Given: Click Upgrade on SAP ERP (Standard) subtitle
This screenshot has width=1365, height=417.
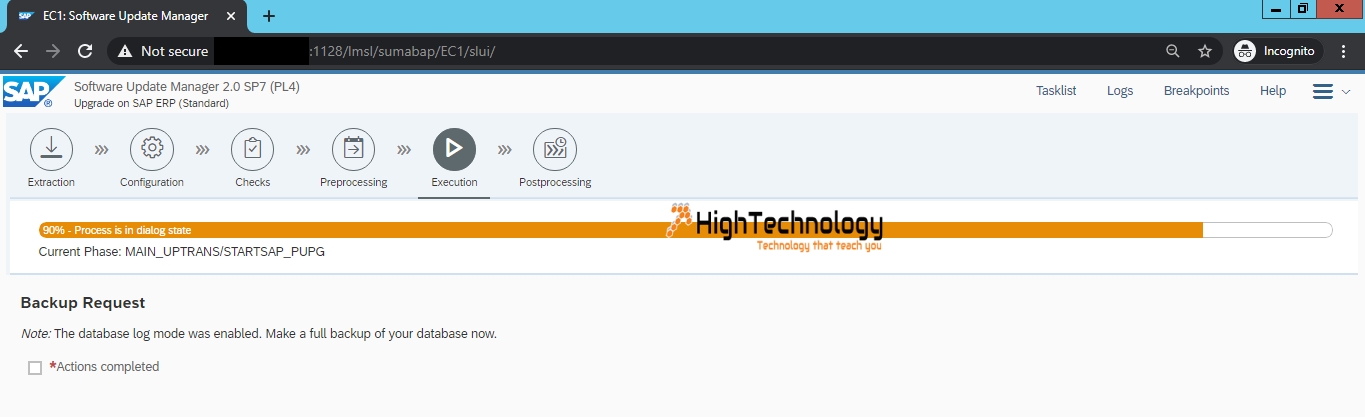Looking at the screenshot, I should [151, 103].
